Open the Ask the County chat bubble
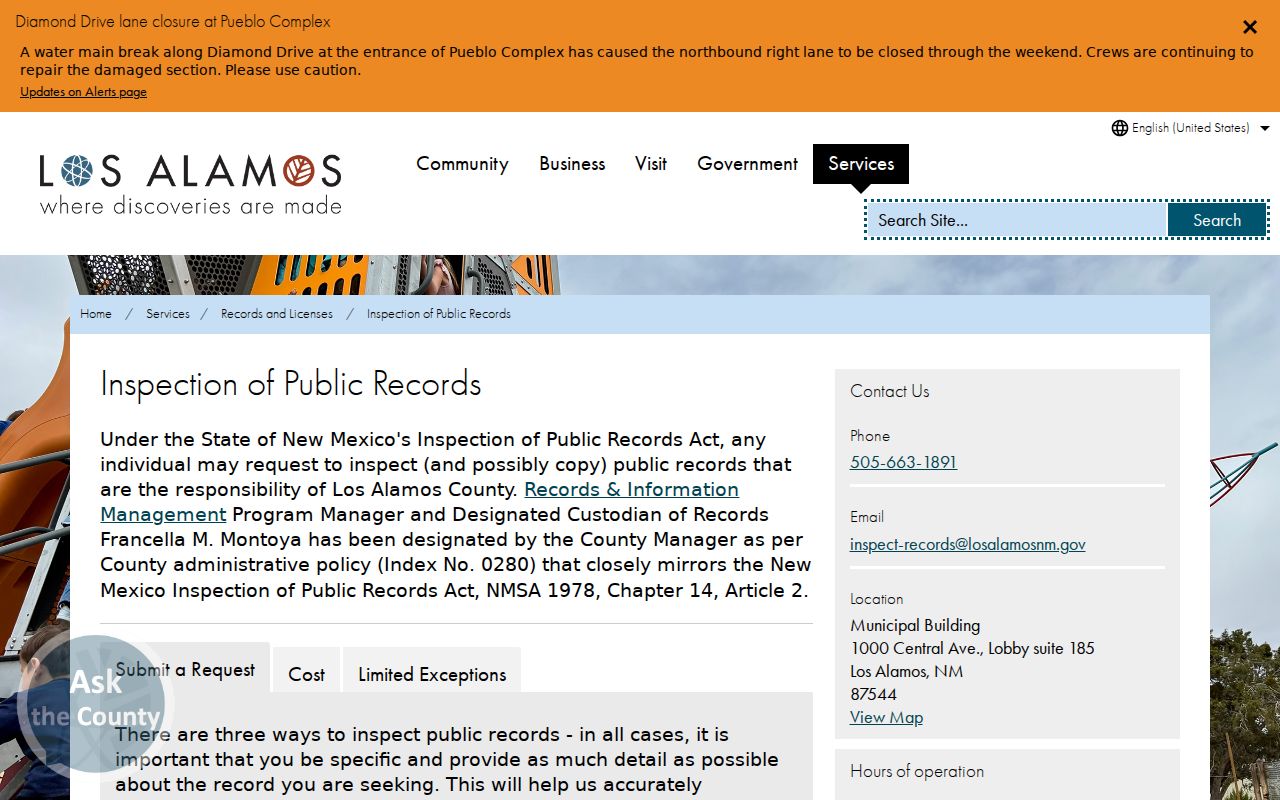The height and width of the screenshot is (800, 1280). coord(95,704)
